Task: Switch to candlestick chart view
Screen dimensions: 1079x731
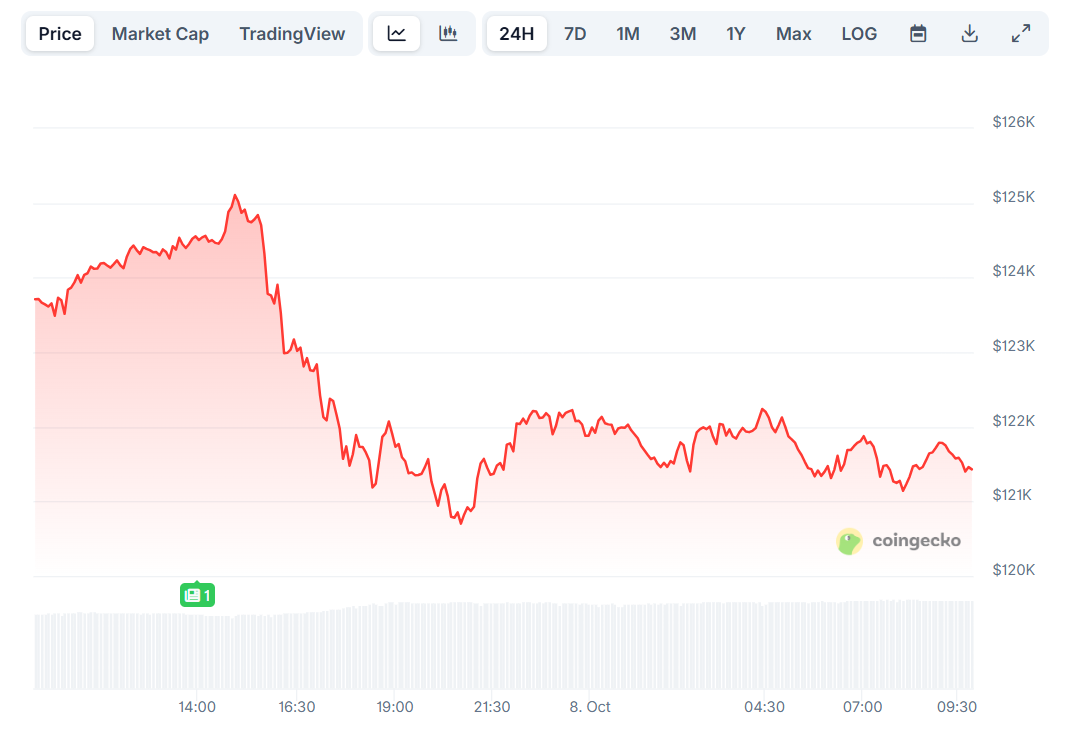Action: 447,33
